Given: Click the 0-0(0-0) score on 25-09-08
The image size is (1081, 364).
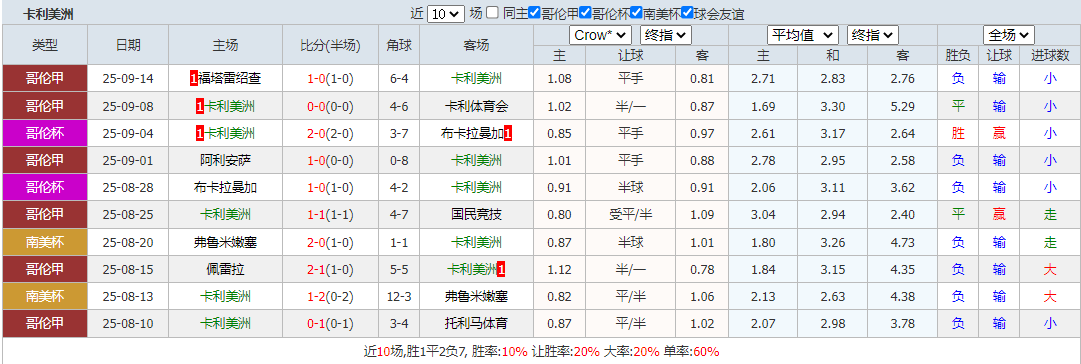Looking at the screenshot, I should coord(330,105).
